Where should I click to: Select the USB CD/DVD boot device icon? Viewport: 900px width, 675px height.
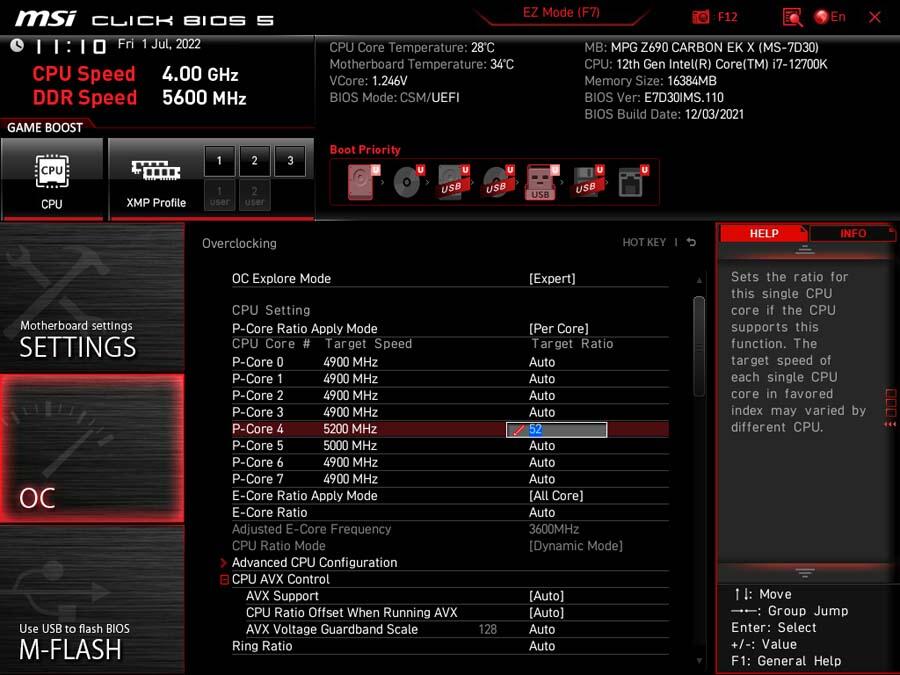pos(498,182)
